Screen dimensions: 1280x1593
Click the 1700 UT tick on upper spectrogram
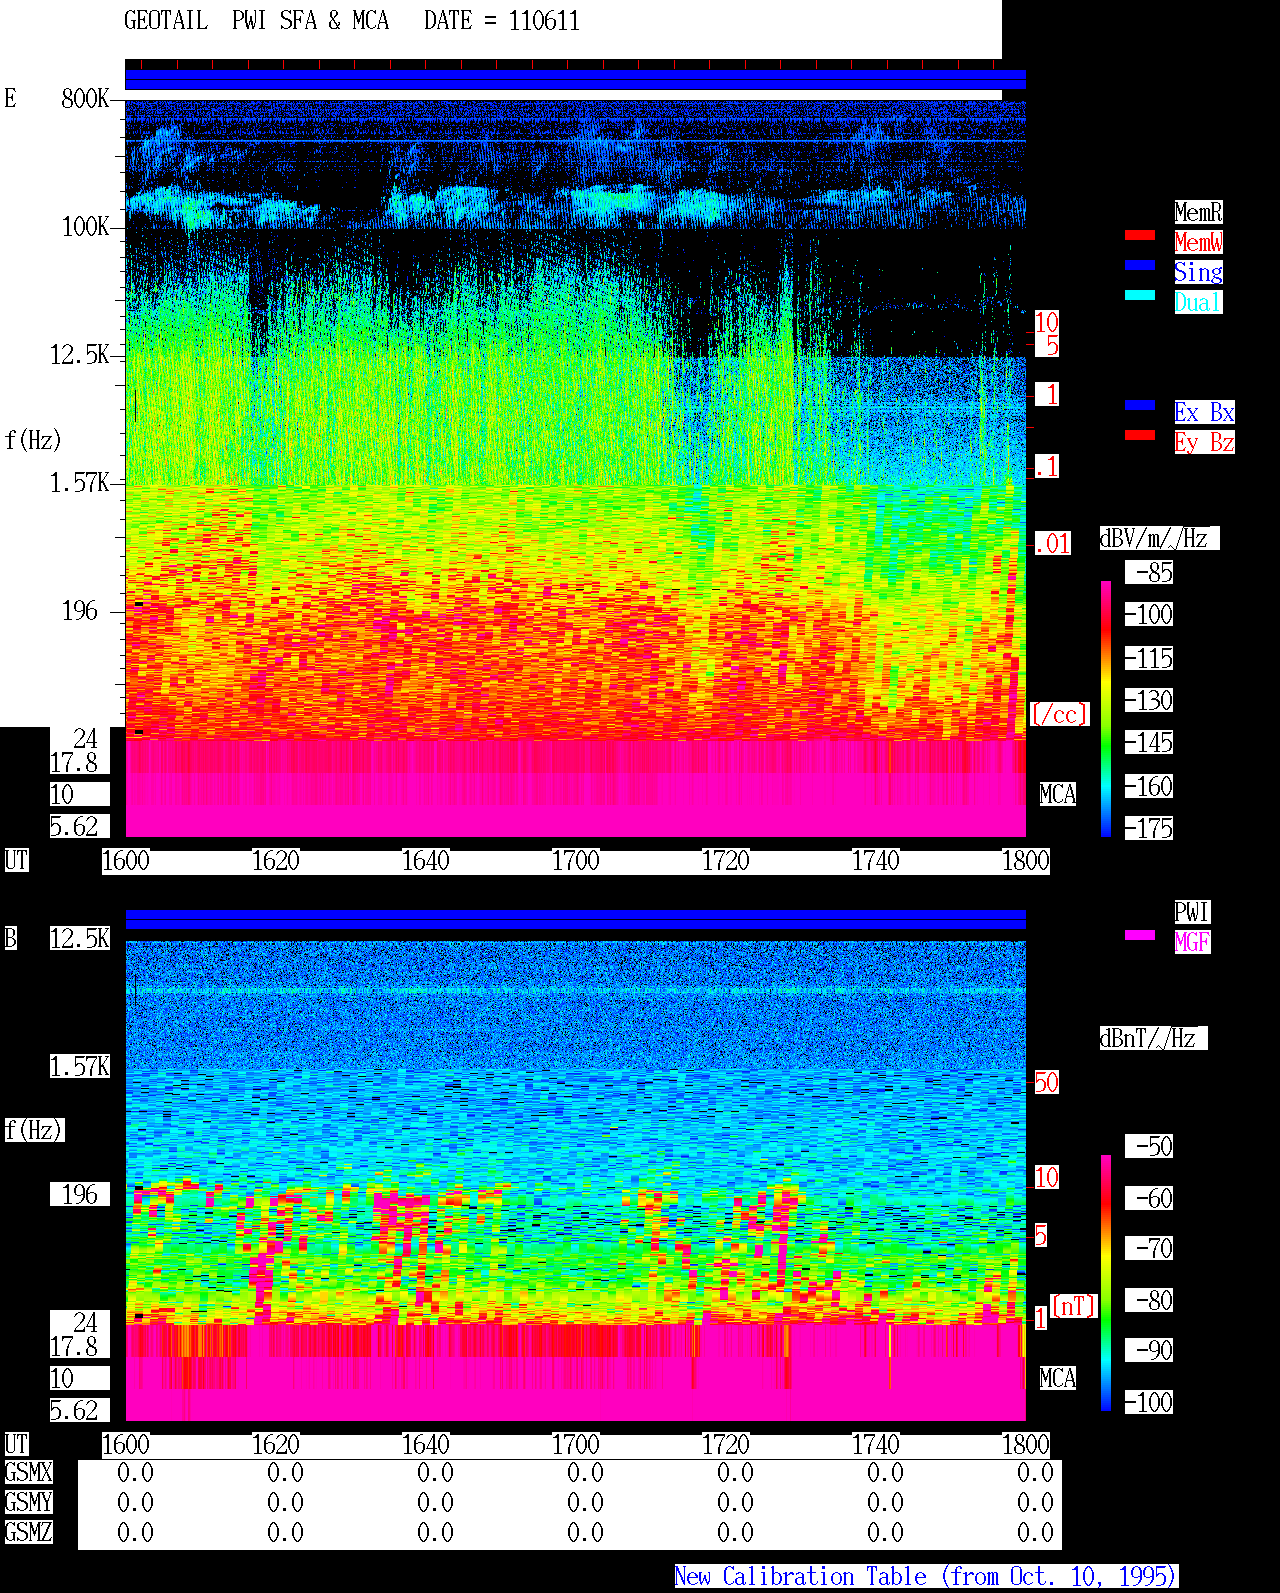(576, 861)
